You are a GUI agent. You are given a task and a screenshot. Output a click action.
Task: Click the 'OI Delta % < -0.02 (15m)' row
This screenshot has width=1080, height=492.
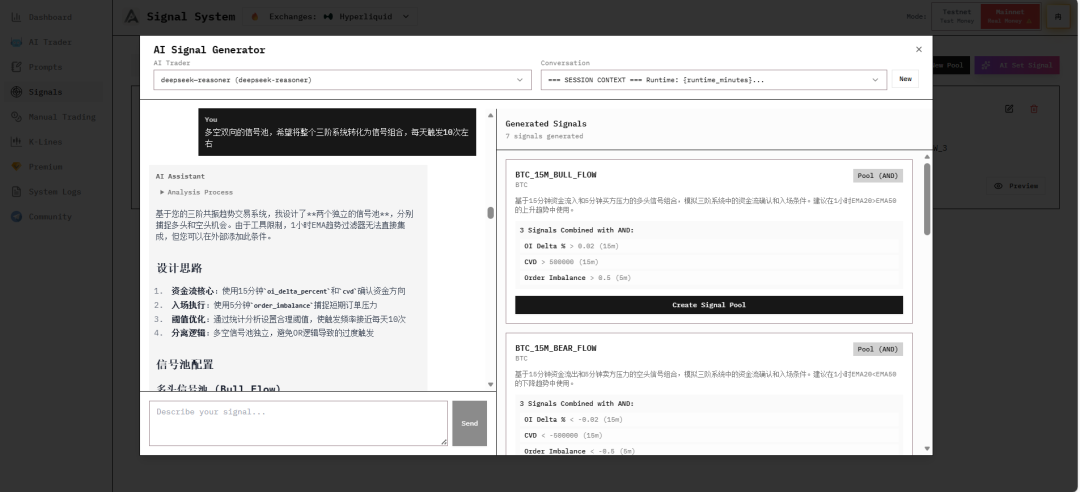(709, 420)
